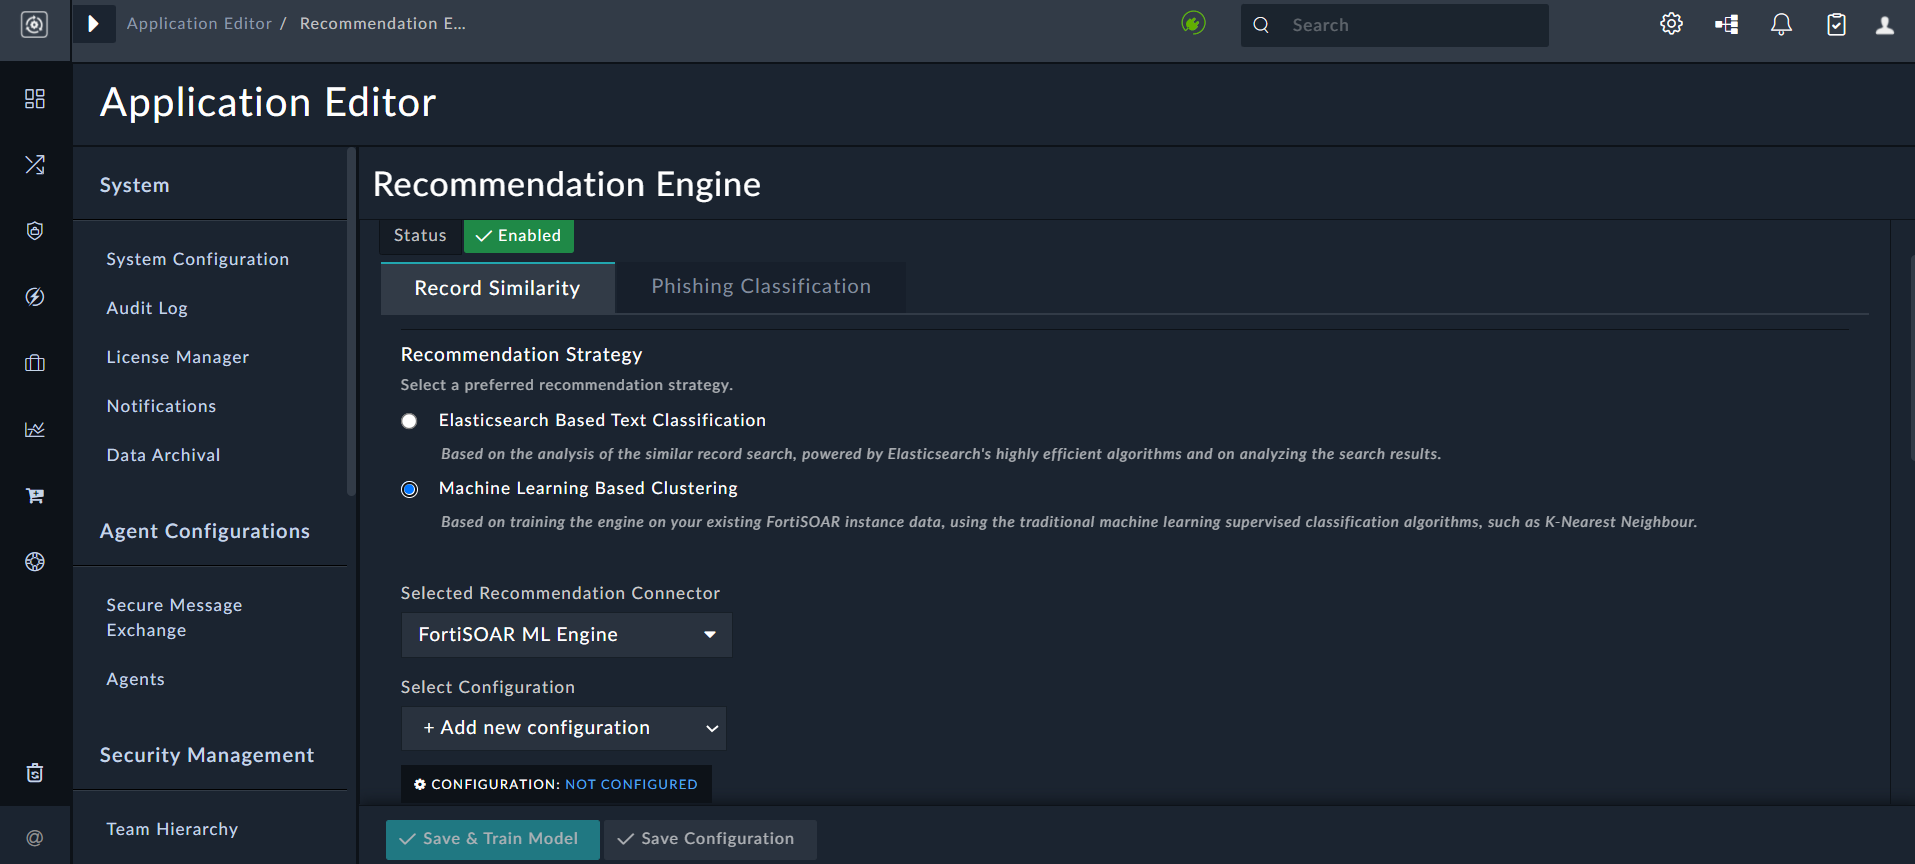Open the notifications bell icon
The width and height of the screenshot is (1915, 864).
[x=1781, y=24]
